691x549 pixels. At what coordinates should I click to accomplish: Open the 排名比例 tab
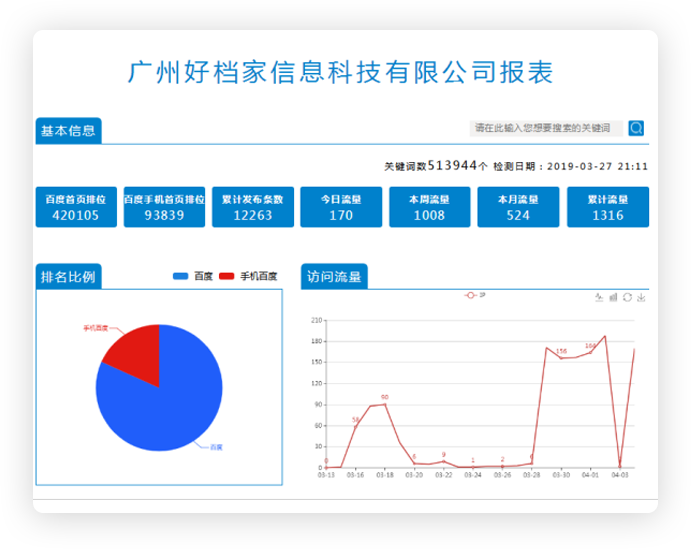pos(68,277)
